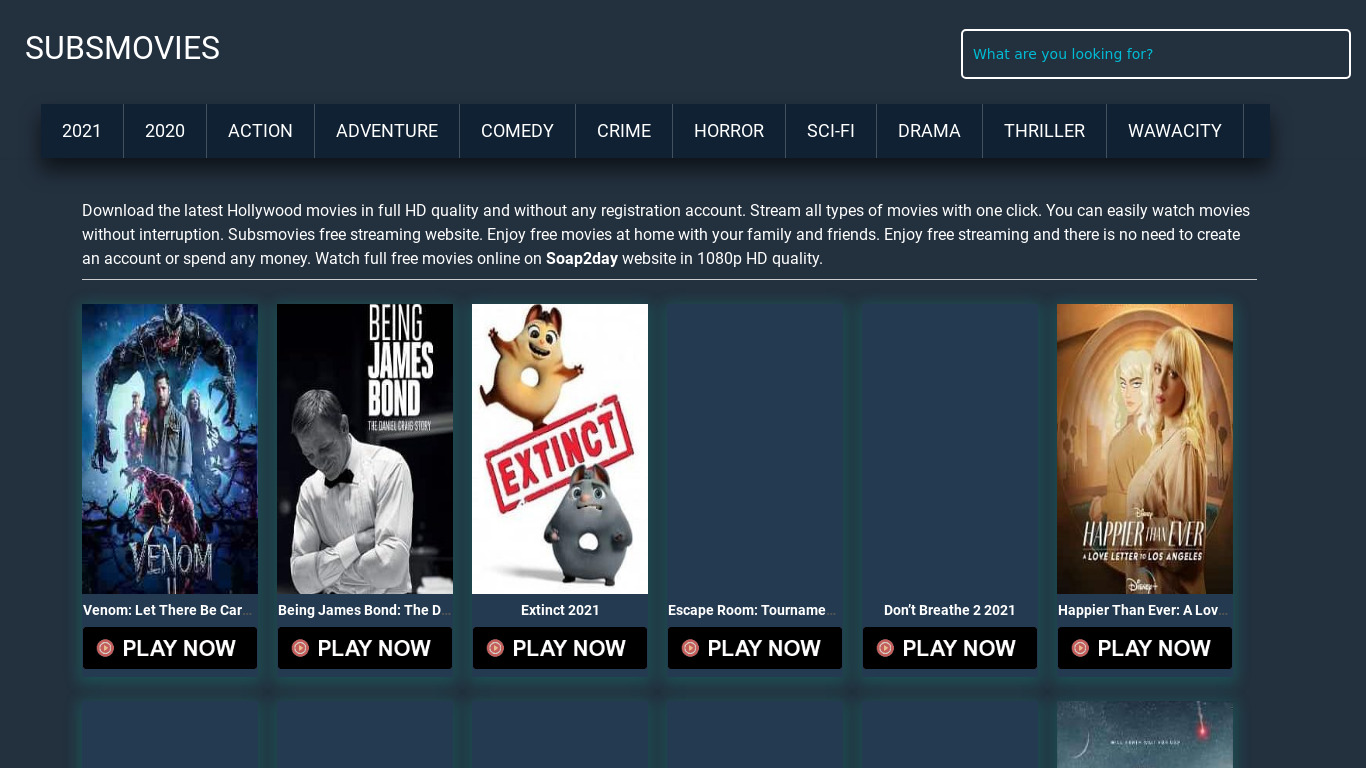Select the THRILLER genre
The image size is (1366, 768).
[1044, 131]
